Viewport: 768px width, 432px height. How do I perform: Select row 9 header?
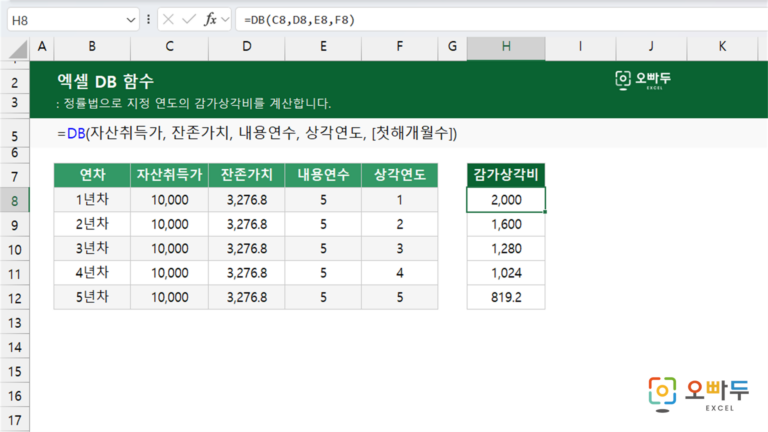pyautogui.click(x=15, y=225)
